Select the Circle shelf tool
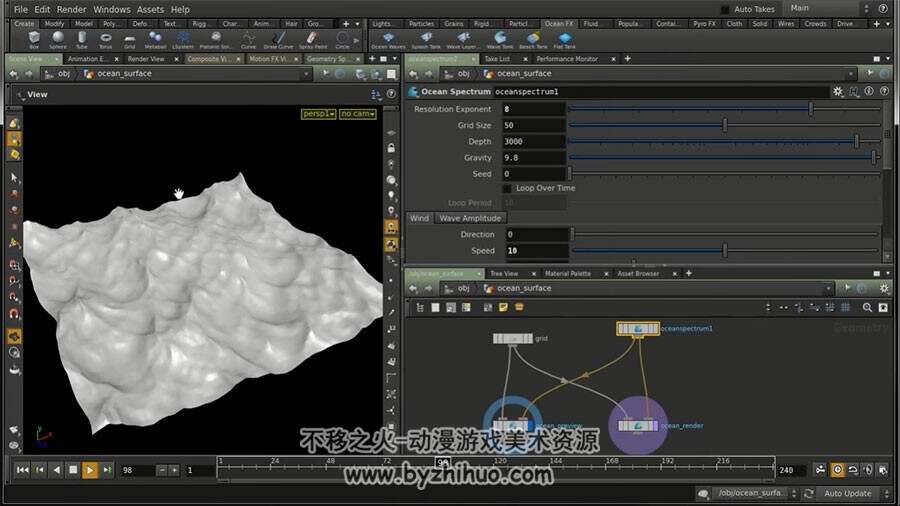Viewport: 900px width, 506px height. coord(342,40)
